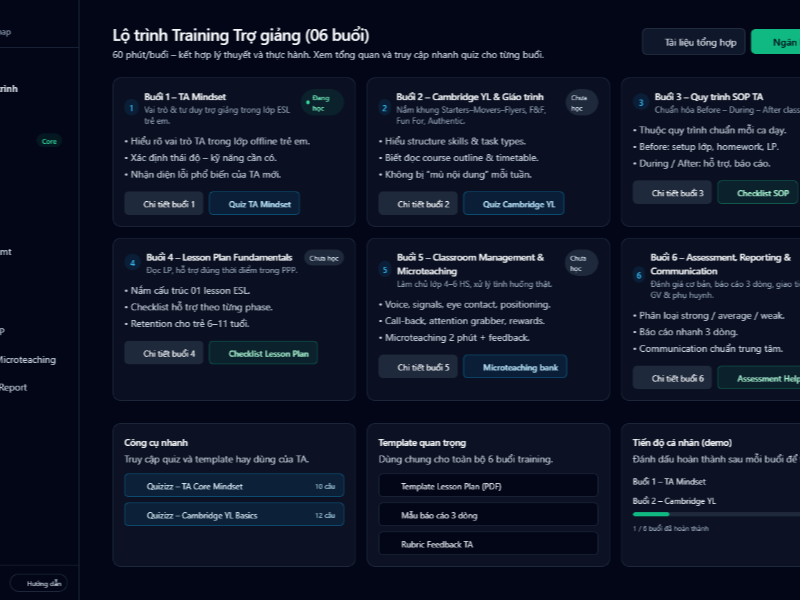Click the green Core badge in sidebar

click(x=48, y=141)
